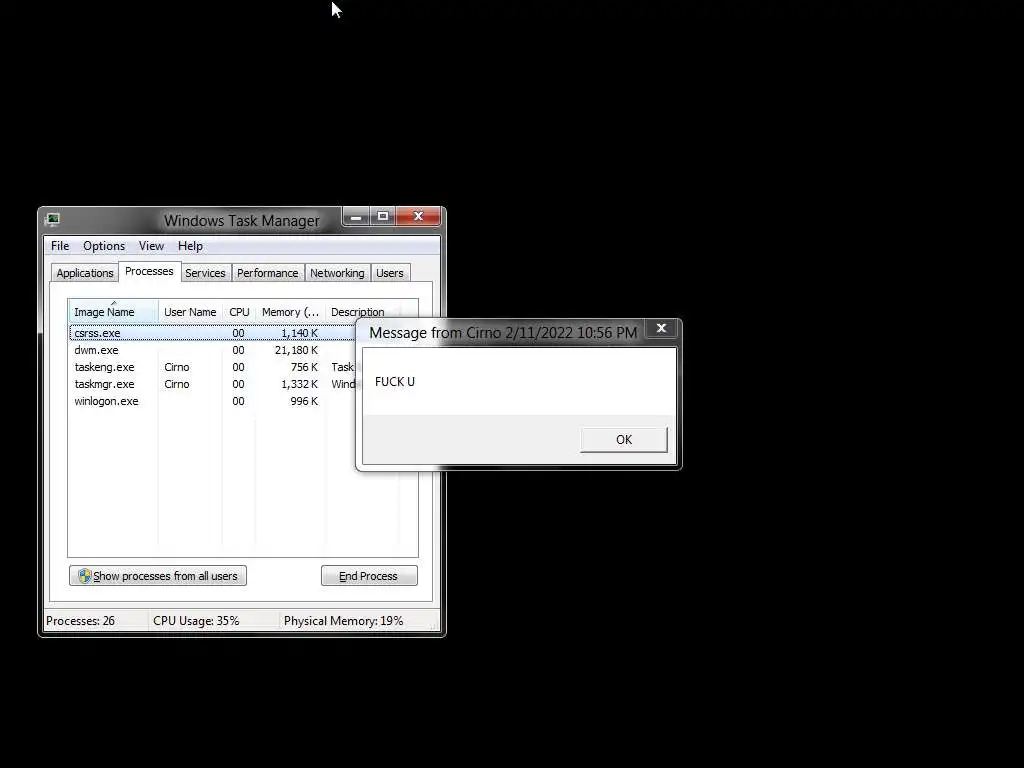Minimize the Windows Task Manager window

pyautogui.click(x=357, y=216)
